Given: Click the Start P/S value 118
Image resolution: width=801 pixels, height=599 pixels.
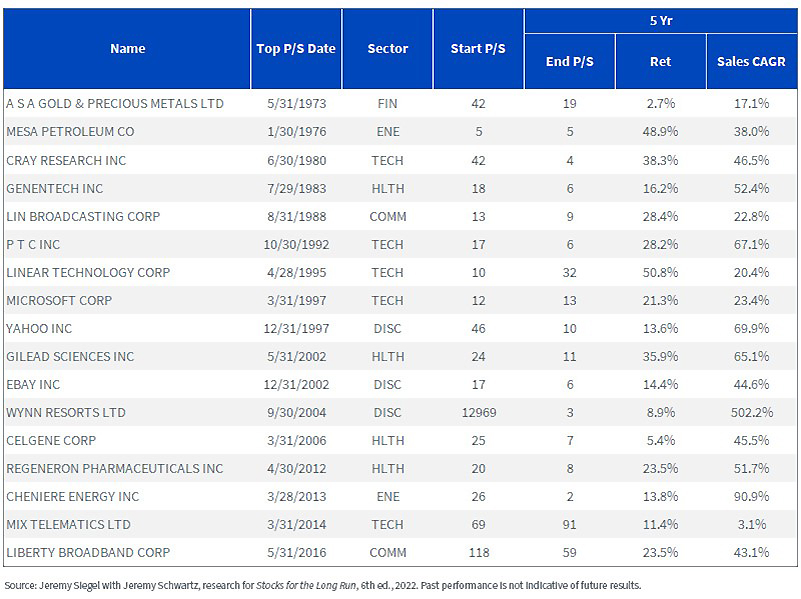Looking at the screenshot, I should [x=479, y=553].
